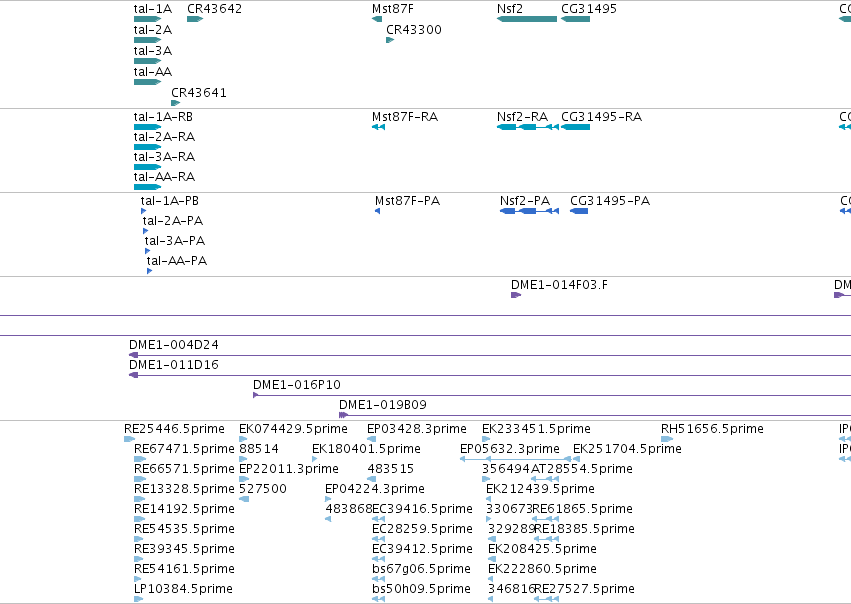This screenshot has height=604, width=851.
Task: Click the CR43642 gene label
Action: point(214,9)
